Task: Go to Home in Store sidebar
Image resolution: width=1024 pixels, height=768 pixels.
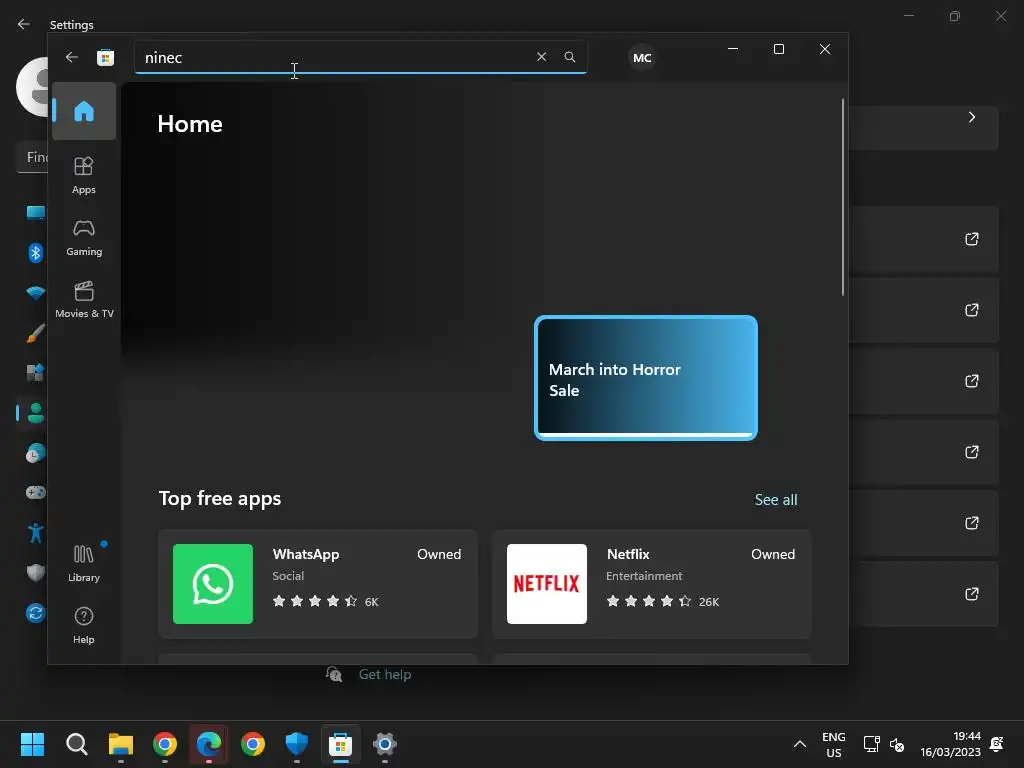Action: tap(84, 111)
